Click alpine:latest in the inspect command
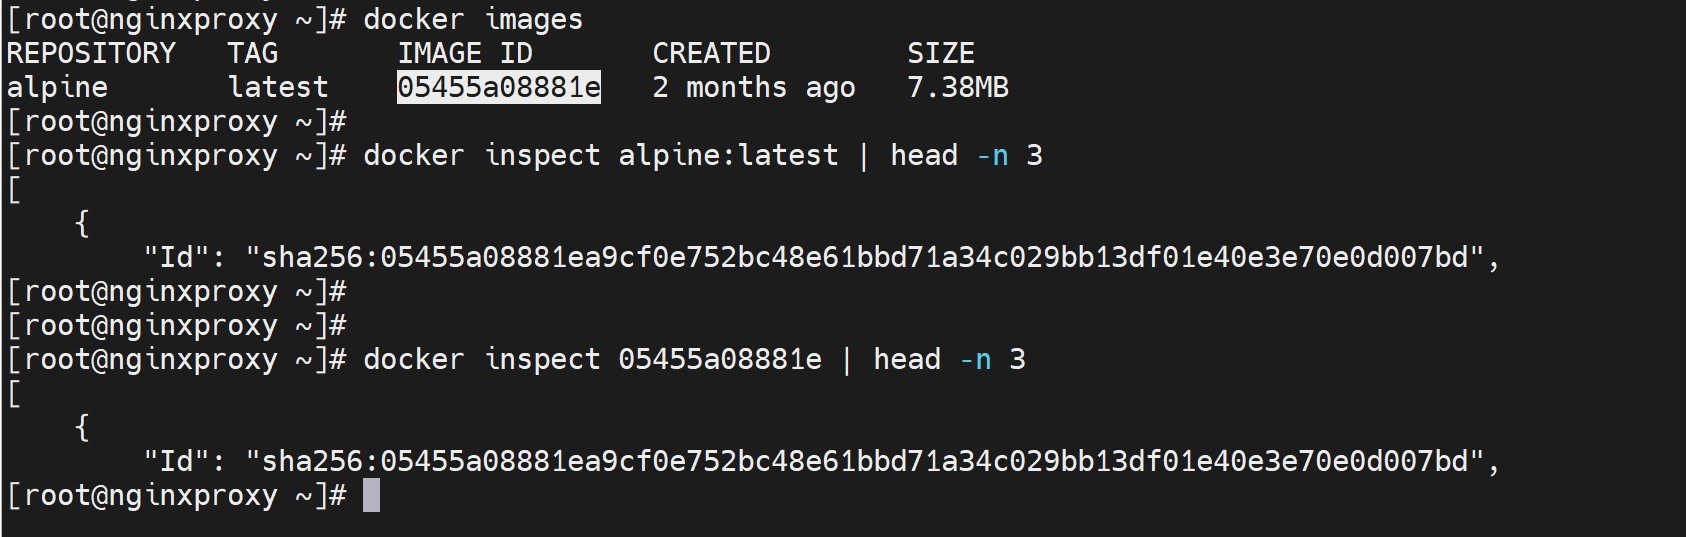1686x537 pixels. [728, 156]
